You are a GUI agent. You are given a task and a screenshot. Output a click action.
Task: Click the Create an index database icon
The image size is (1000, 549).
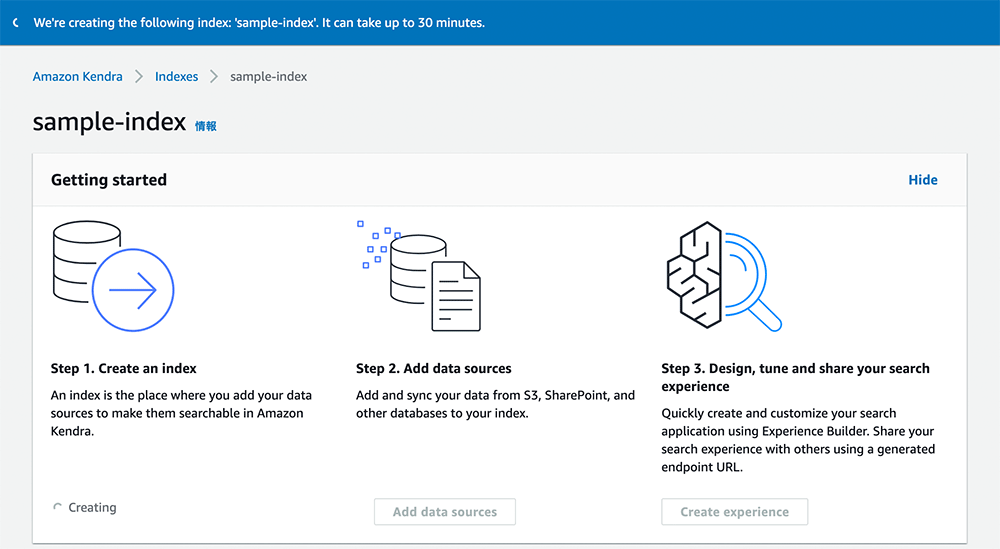click(x=113, y=275)
